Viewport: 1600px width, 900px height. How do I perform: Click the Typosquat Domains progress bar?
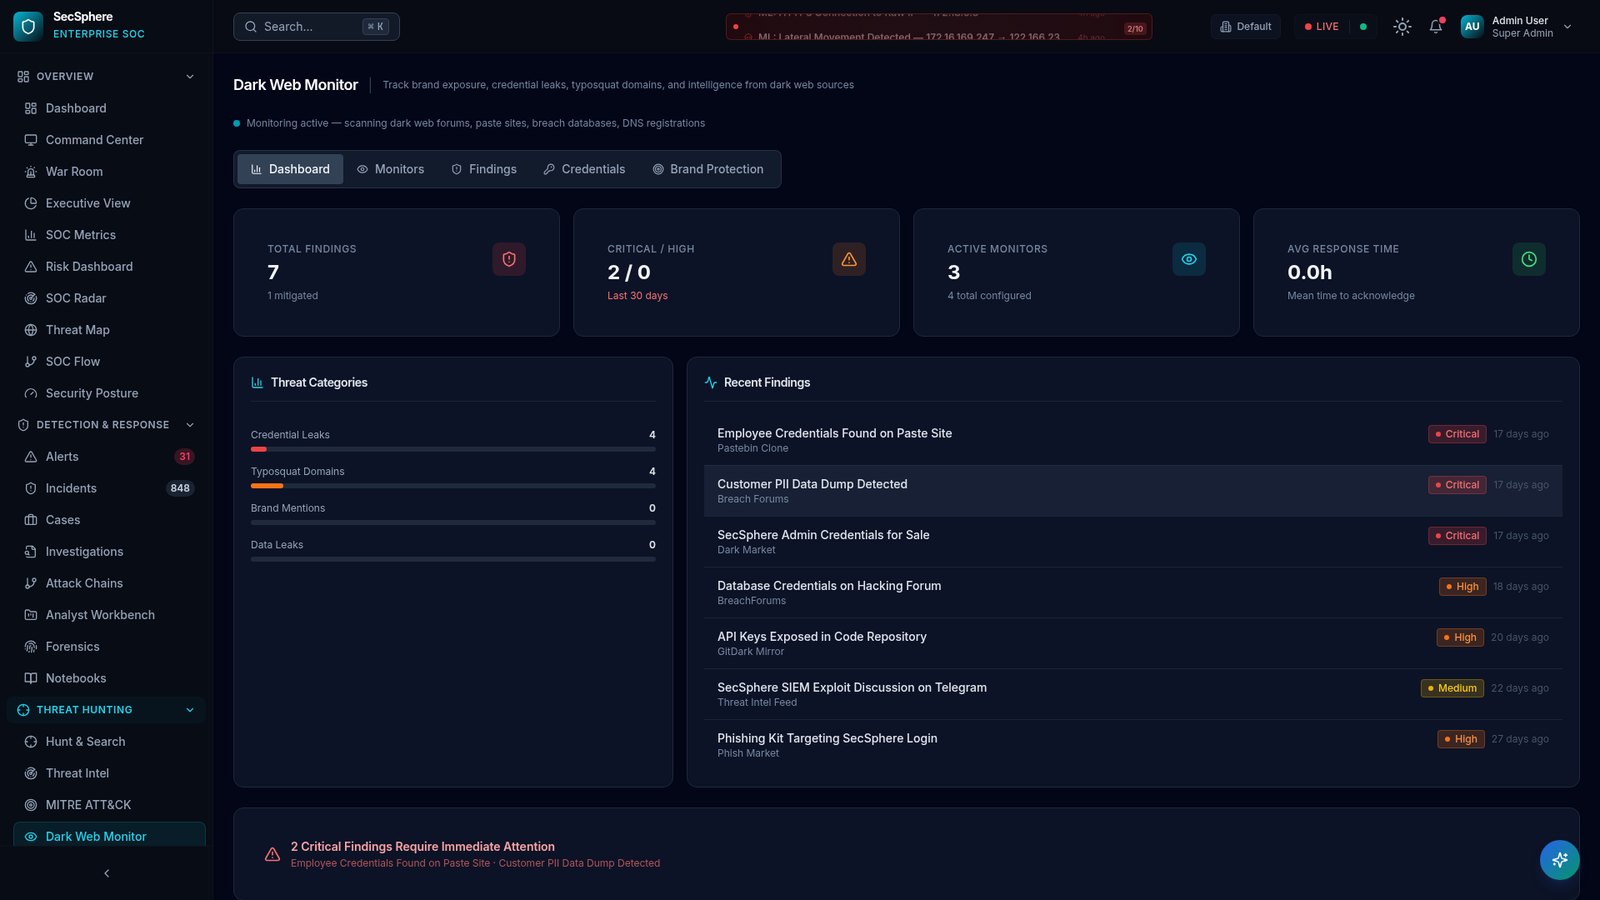pyautogui.click(x=453, y=486)
